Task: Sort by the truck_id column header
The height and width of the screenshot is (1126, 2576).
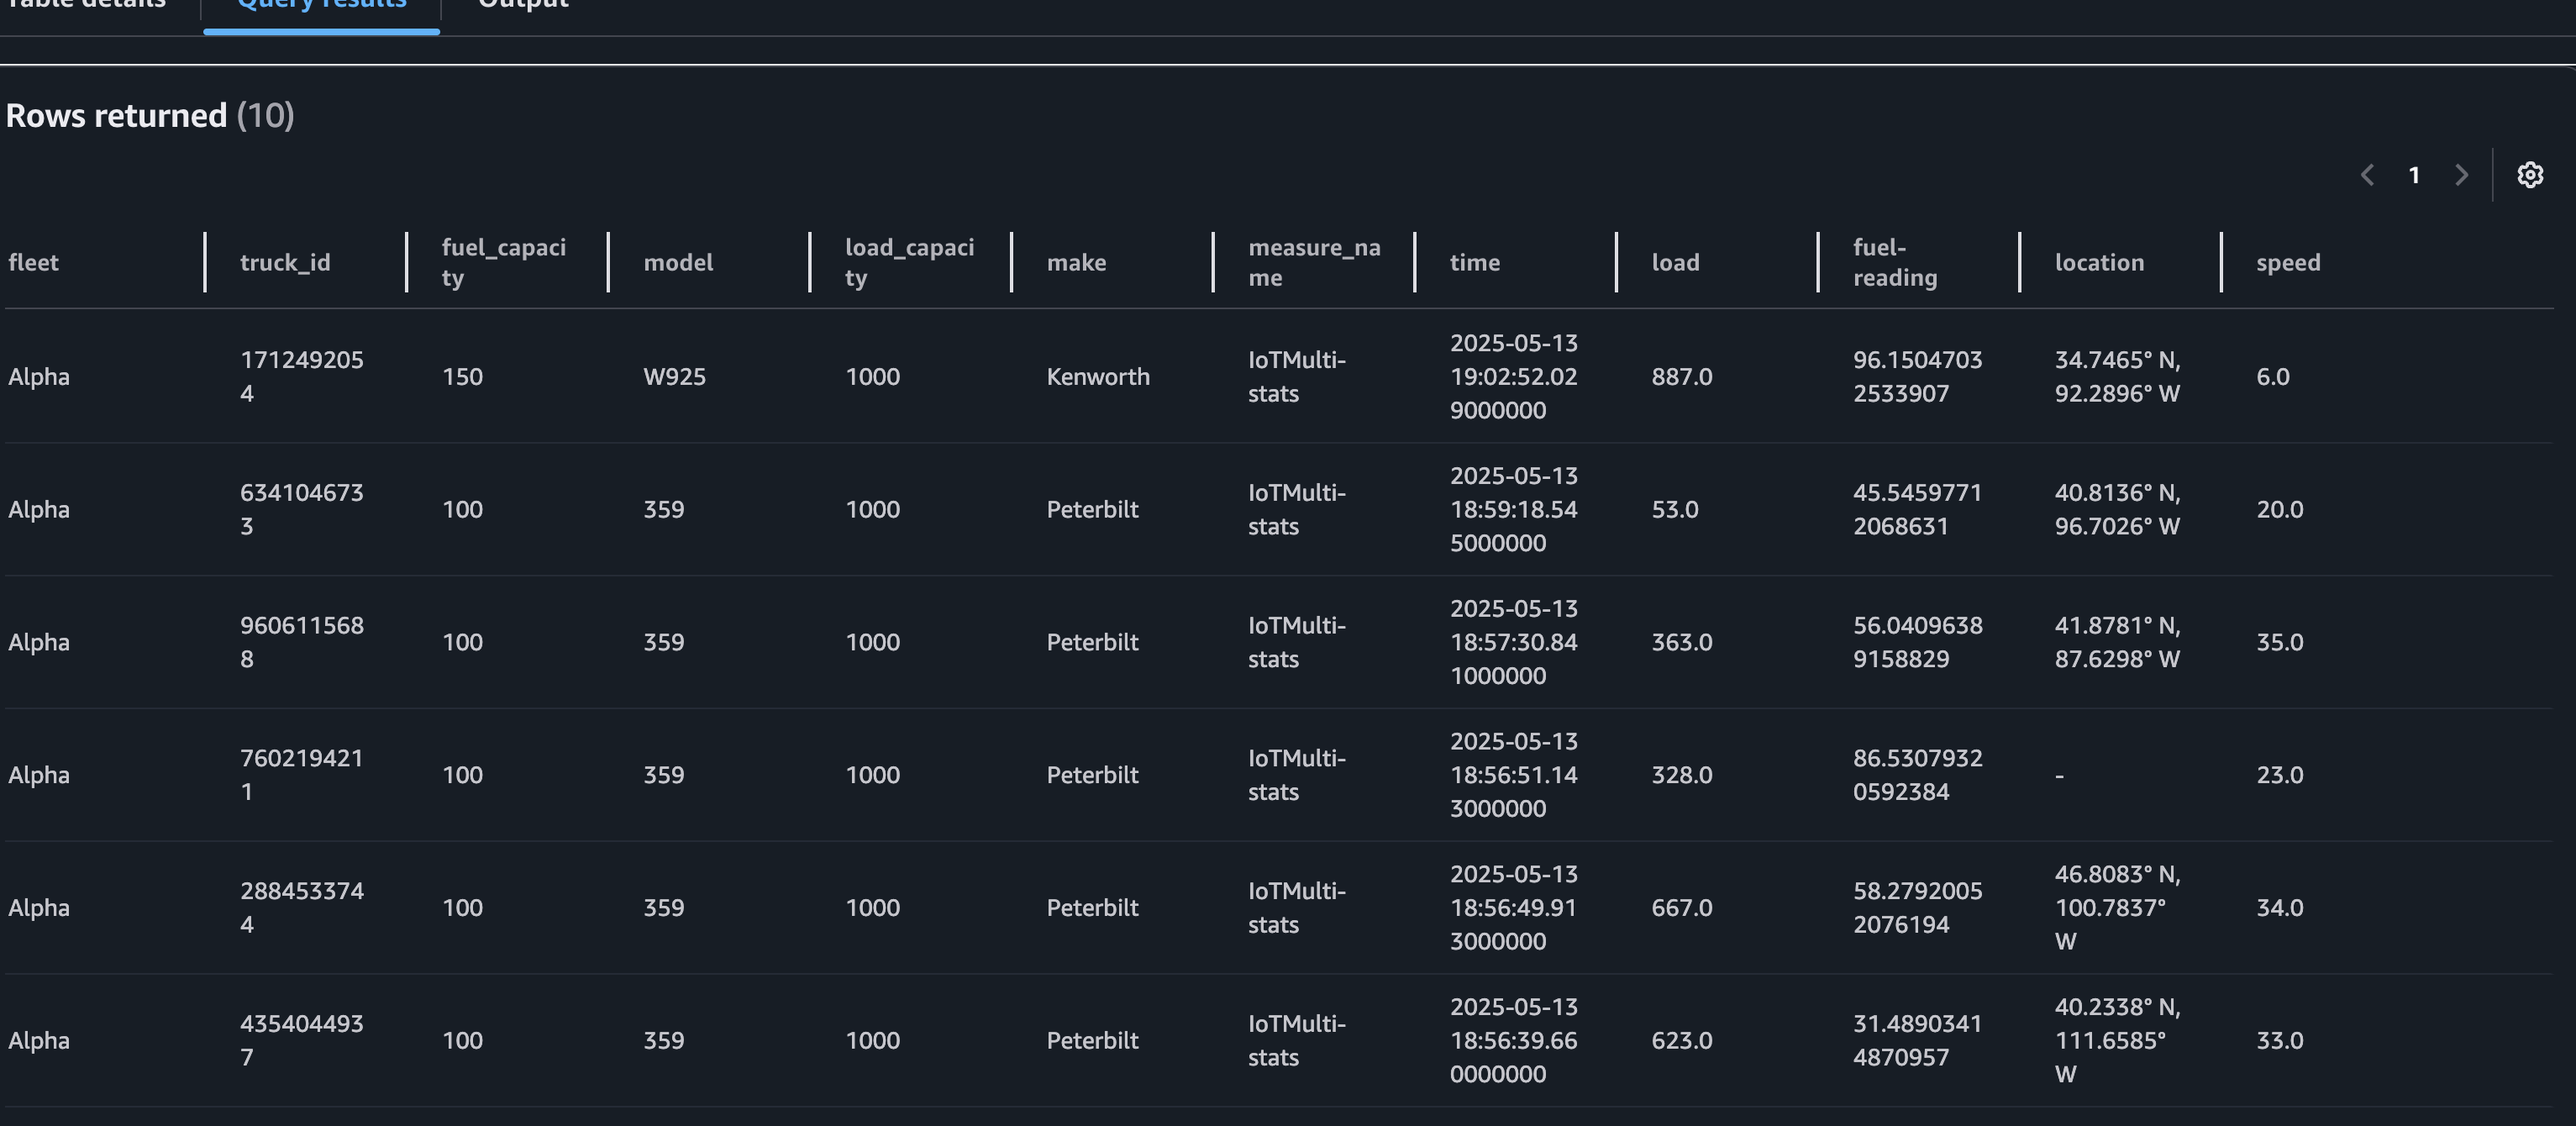Action: pyautogui.click(x=285, y=262)
